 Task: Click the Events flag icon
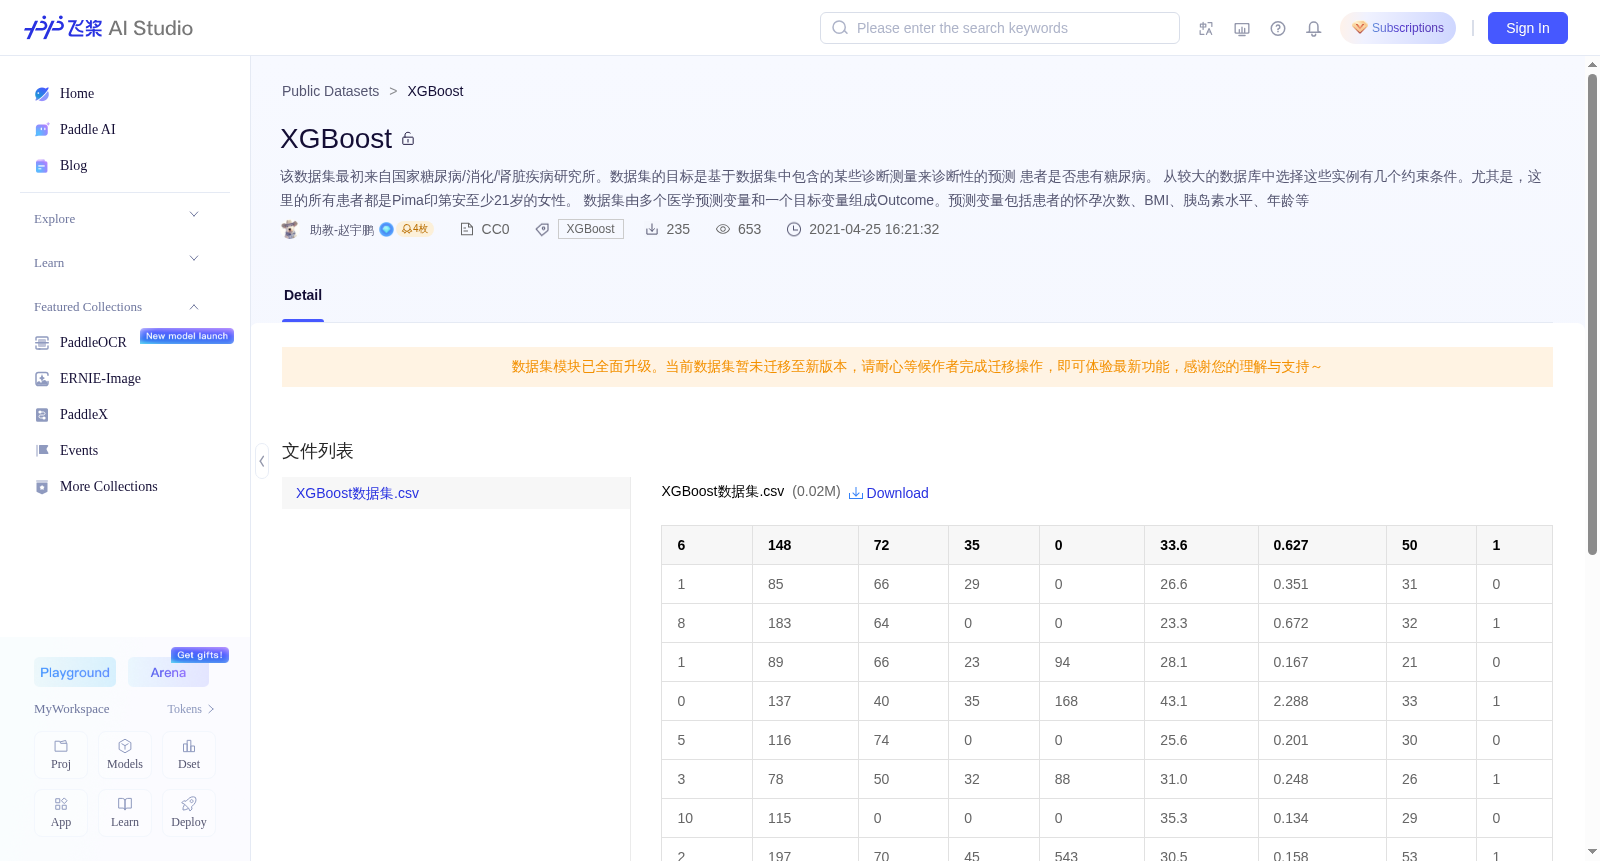(42, 451)
